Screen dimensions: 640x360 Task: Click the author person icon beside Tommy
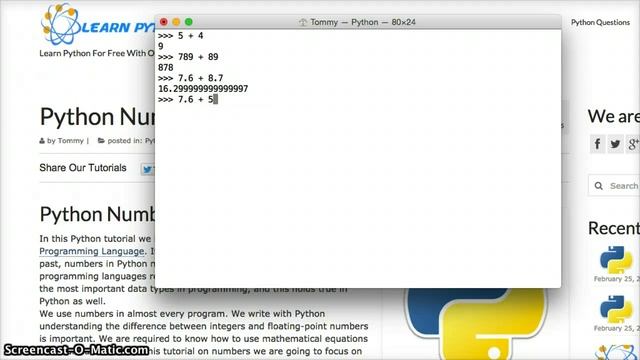[42, 141]
